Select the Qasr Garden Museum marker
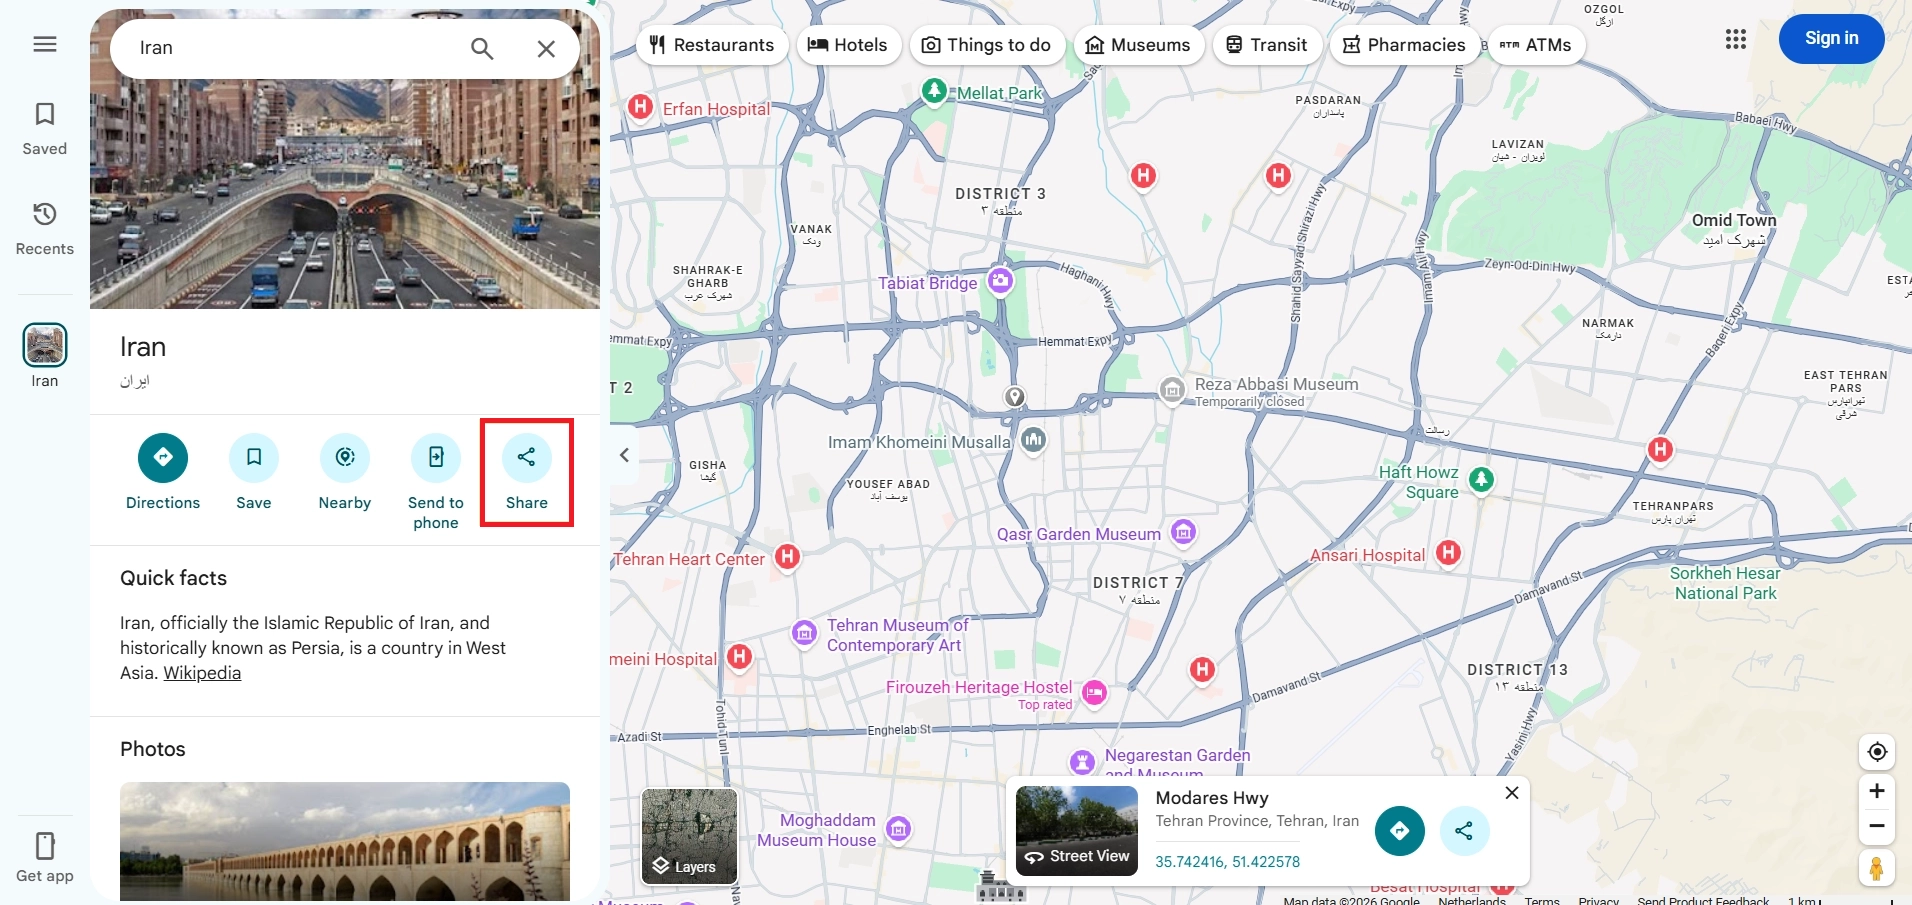 coord(1184,532)
